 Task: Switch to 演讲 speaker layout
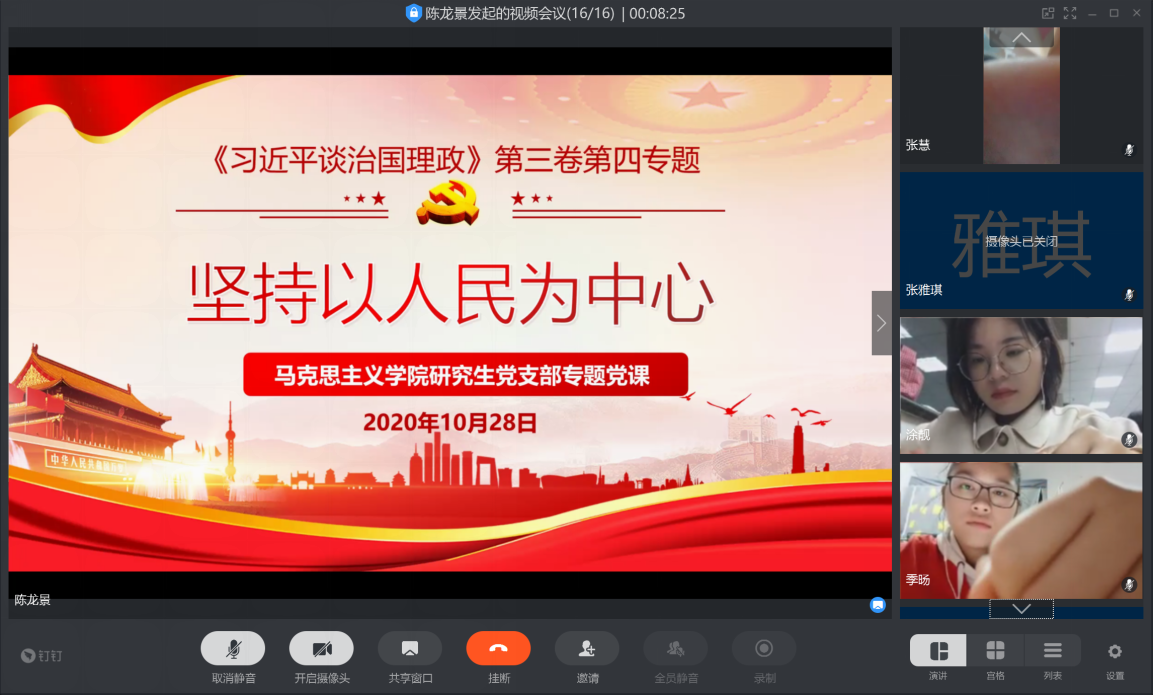click(938, 651)
